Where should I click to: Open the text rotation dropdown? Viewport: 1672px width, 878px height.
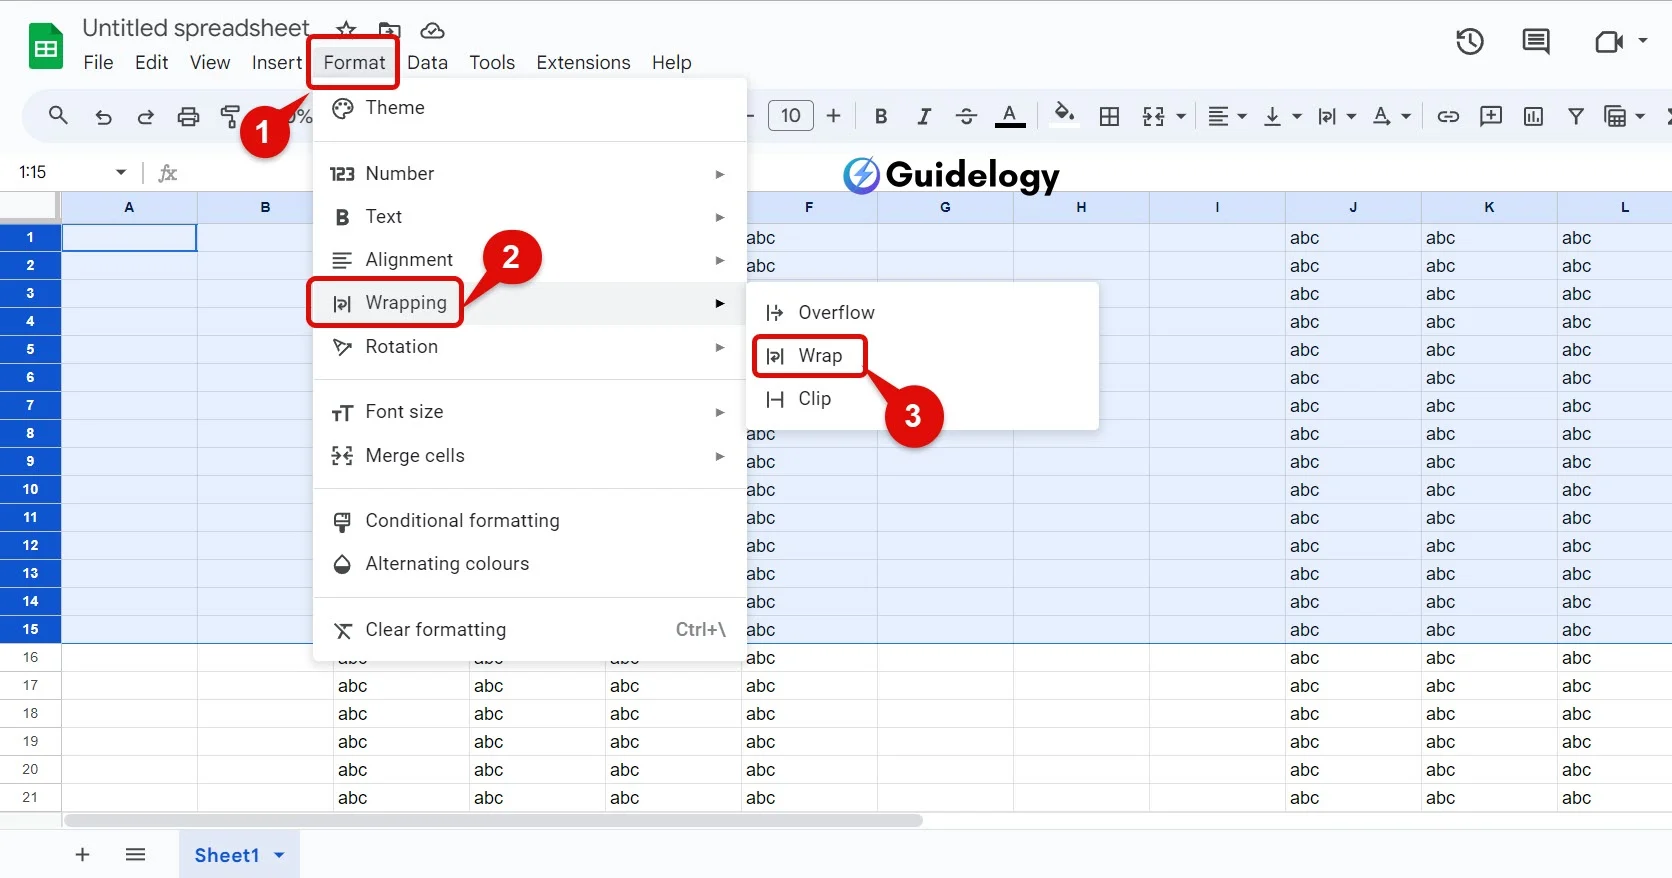1391,116
